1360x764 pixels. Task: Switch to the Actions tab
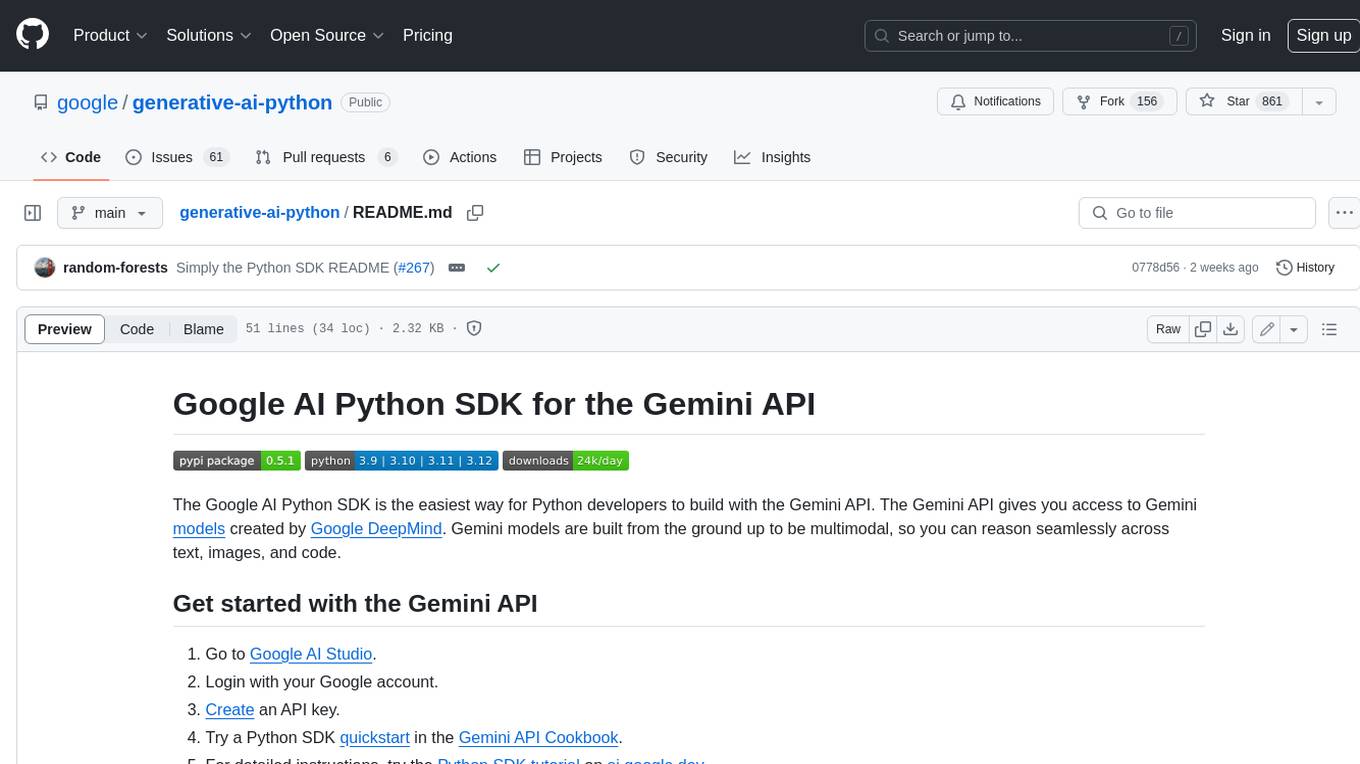click(460, 157)
